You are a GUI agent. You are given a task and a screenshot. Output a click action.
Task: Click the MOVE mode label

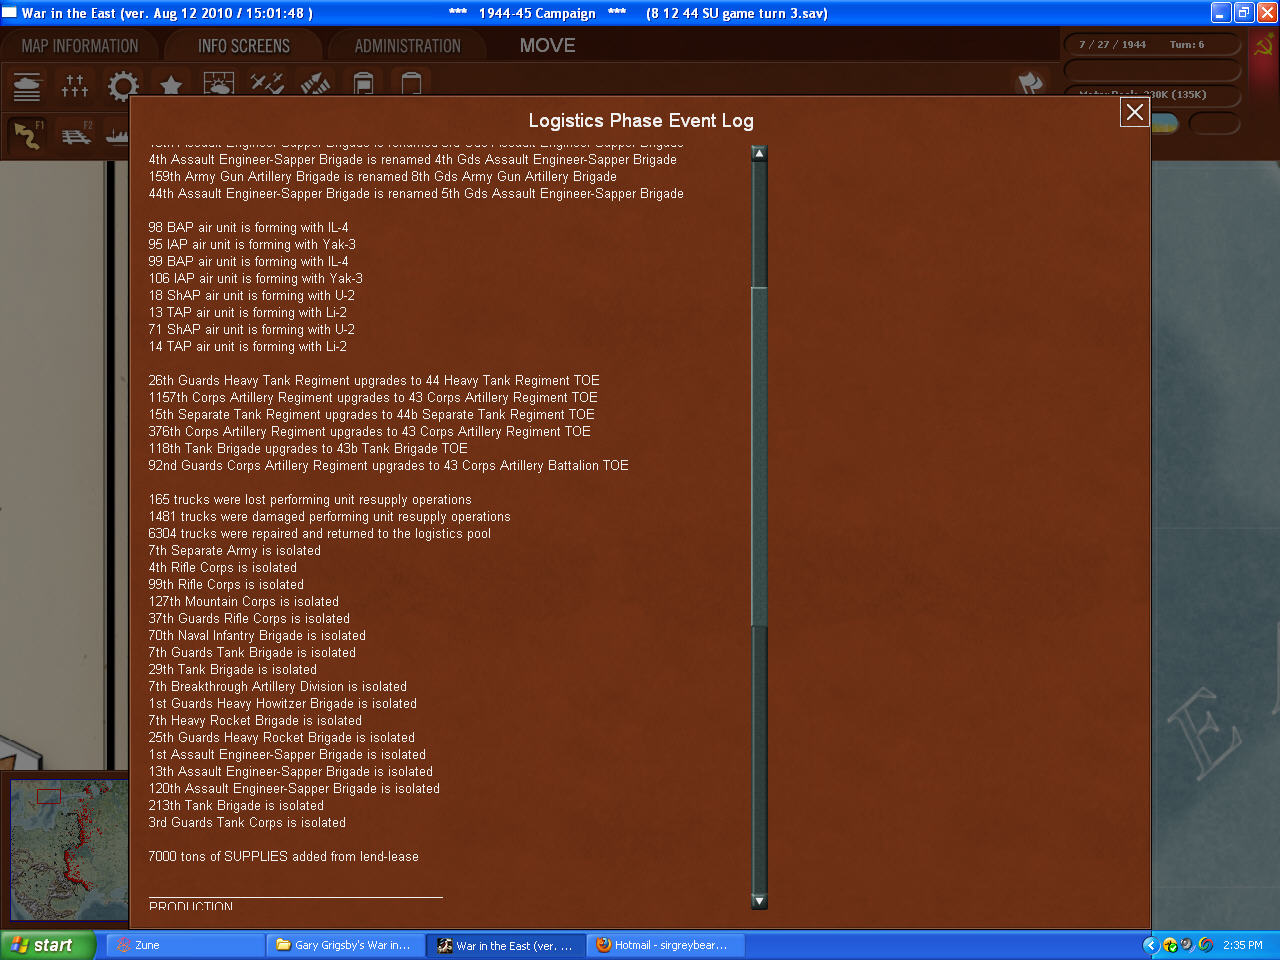(x=547, y=46)
